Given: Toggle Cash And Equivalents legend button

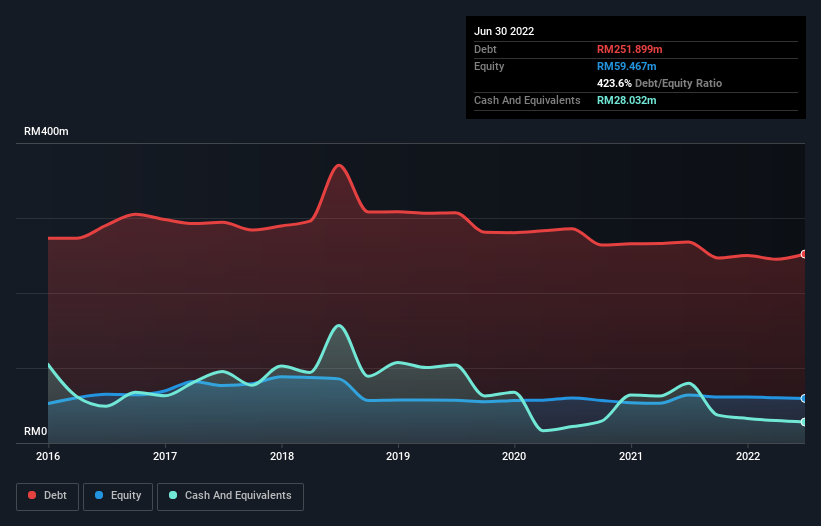Looking at the screenshot, I should pyautogui.click(x=230, y=496).
